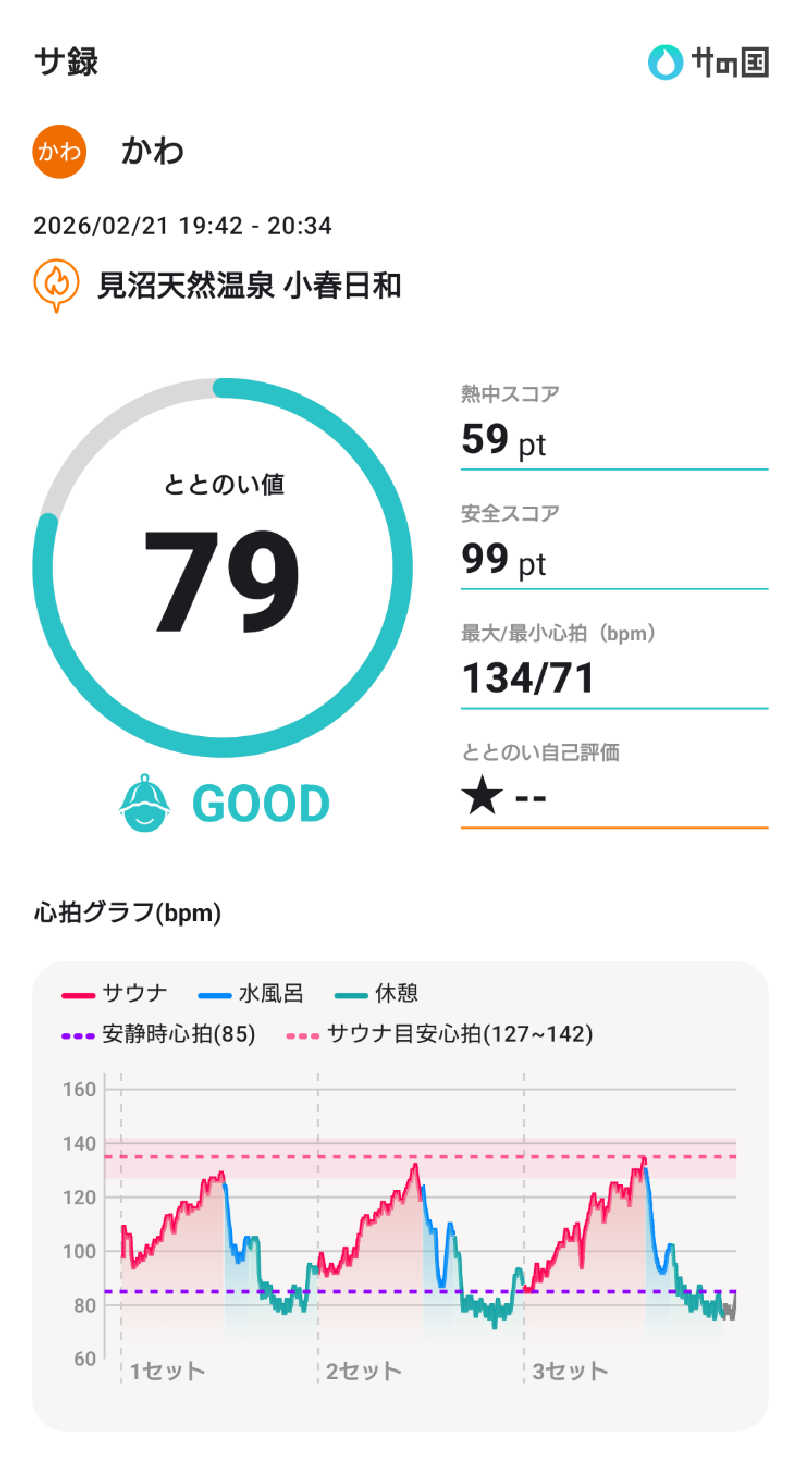Image resolution: width=800 pixels, height=1480 pixels.
Task: Click the サウナ目安心拍(127~142) pink legend
Action: point(440,1034)
